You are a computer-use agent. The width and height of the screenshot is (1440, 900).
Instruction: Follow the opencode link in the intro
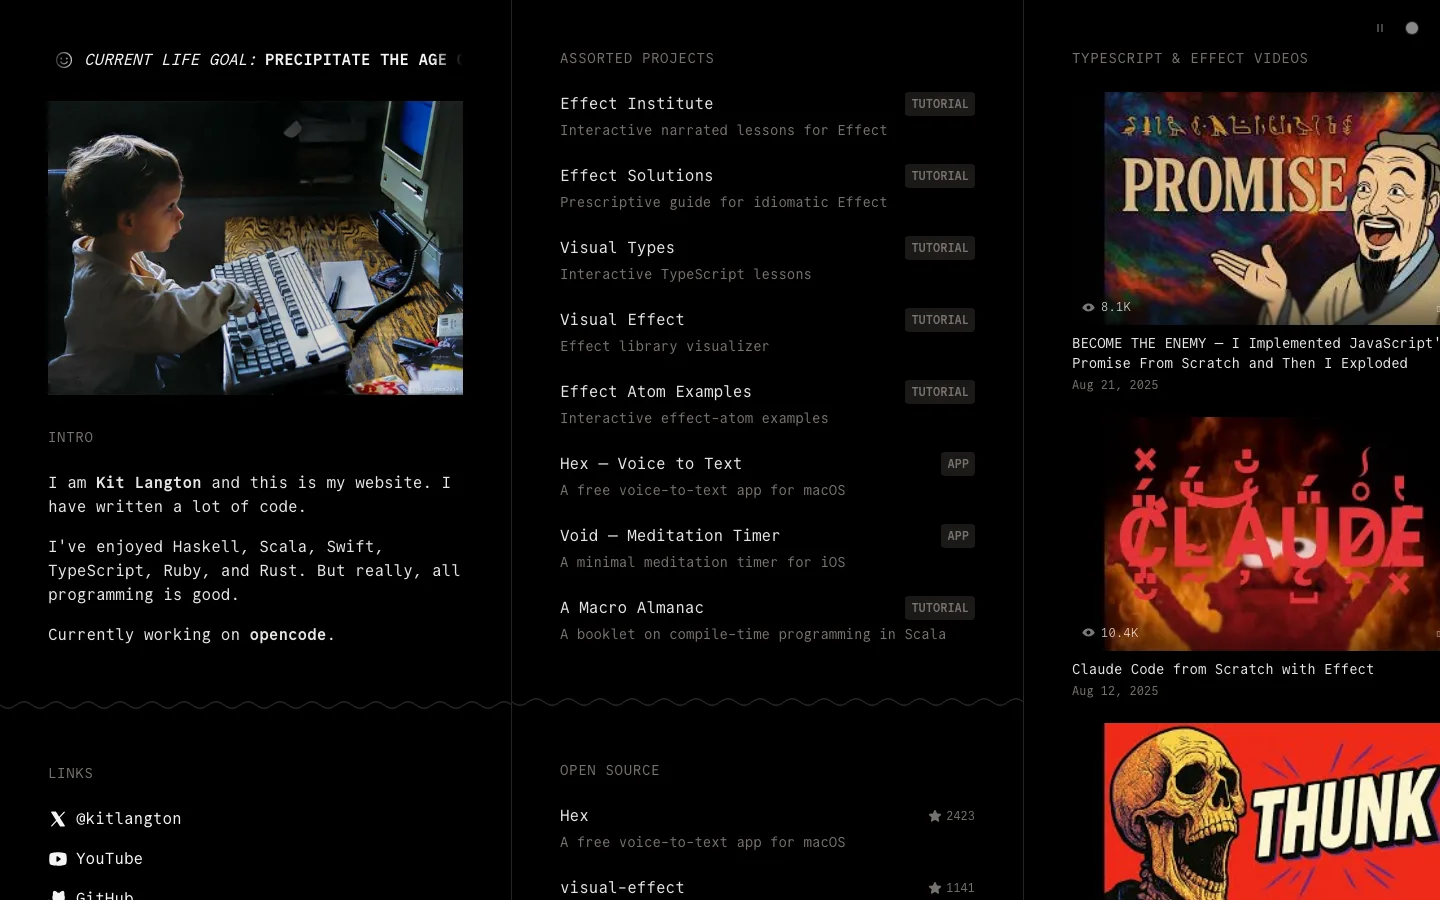click(288, 635)
